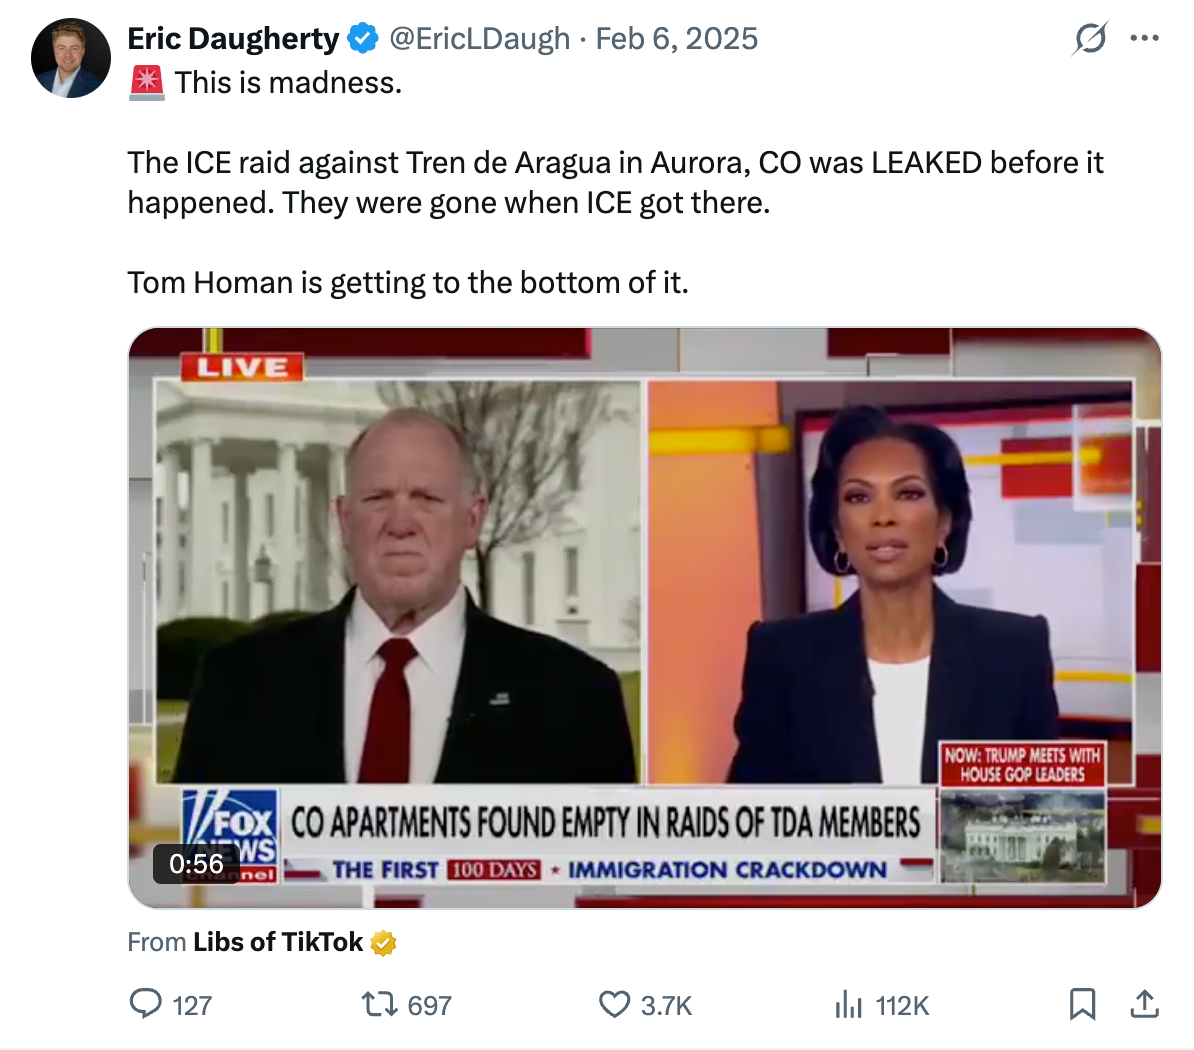Click the blue verified badge
The image size is (1194, 1050).
click(363, 39)
